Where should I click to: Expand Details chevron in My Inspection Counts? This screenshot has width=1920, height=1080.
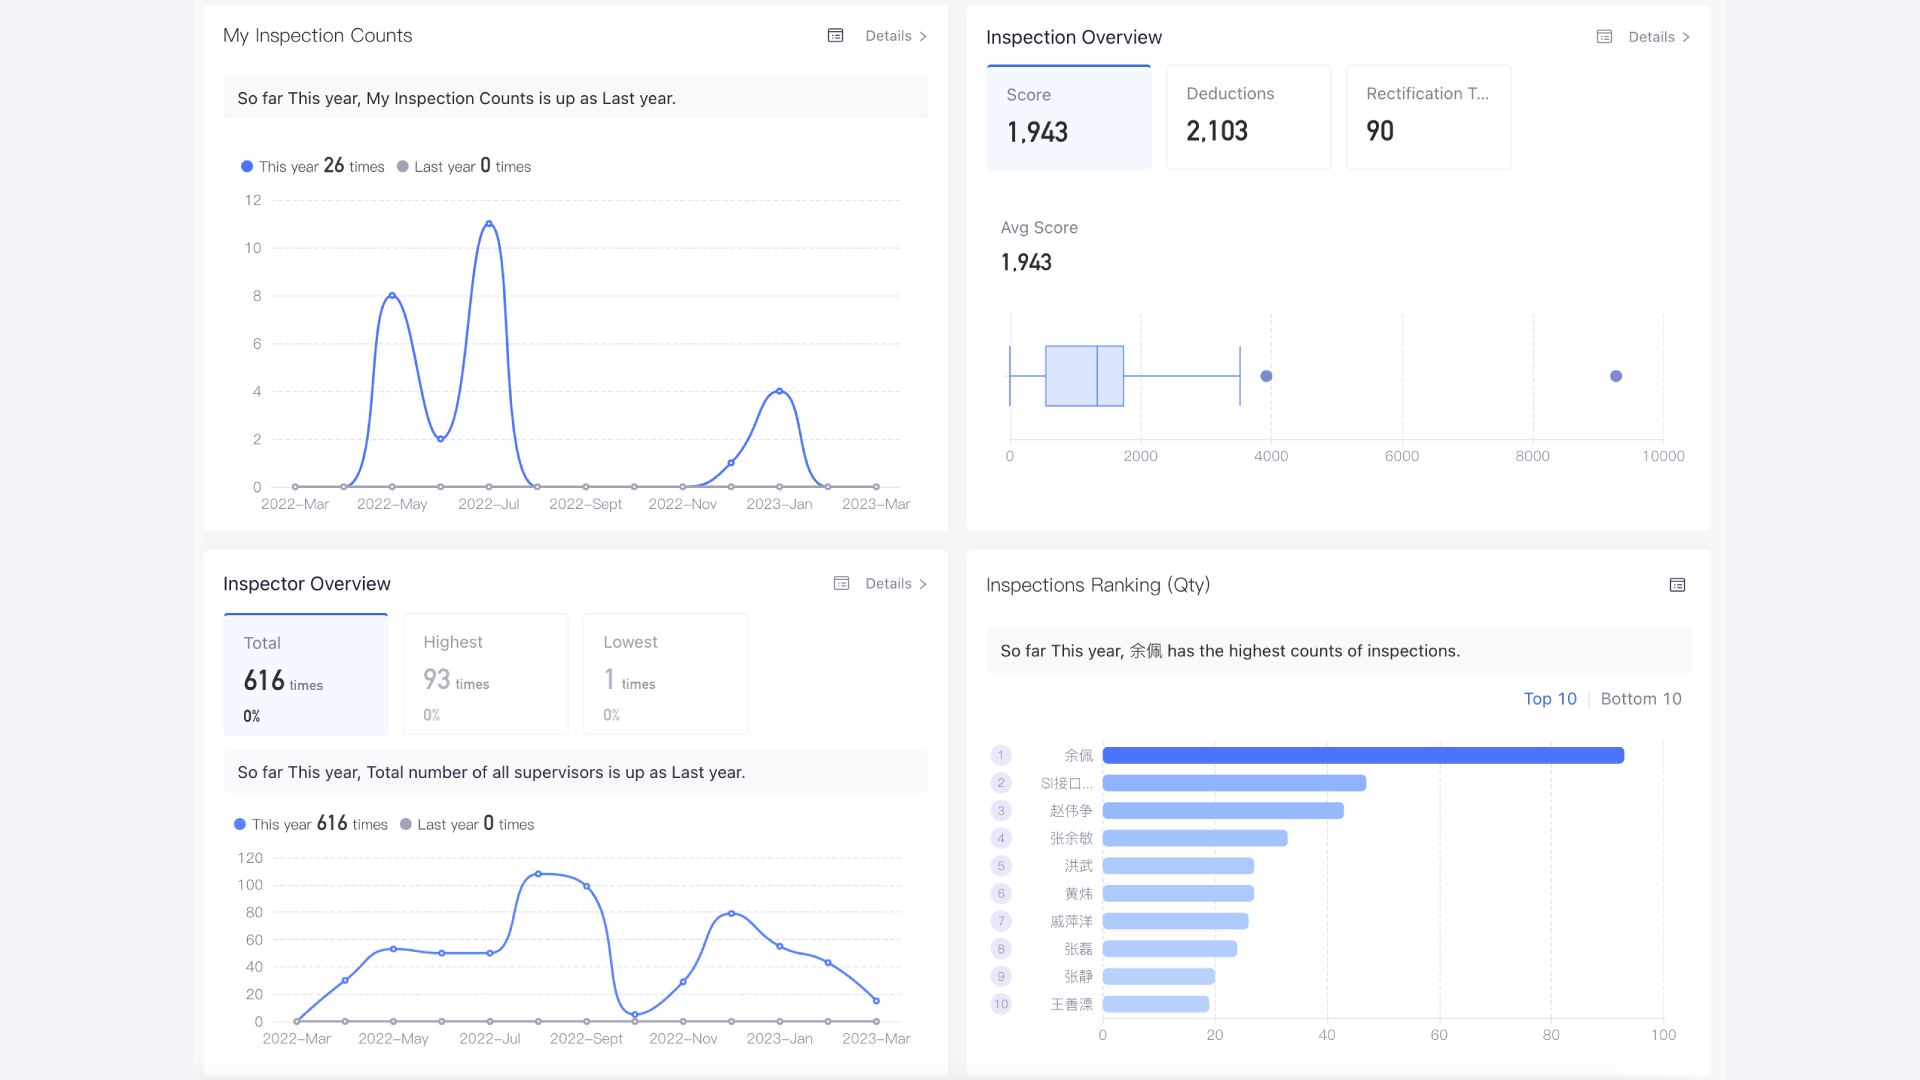922,36
